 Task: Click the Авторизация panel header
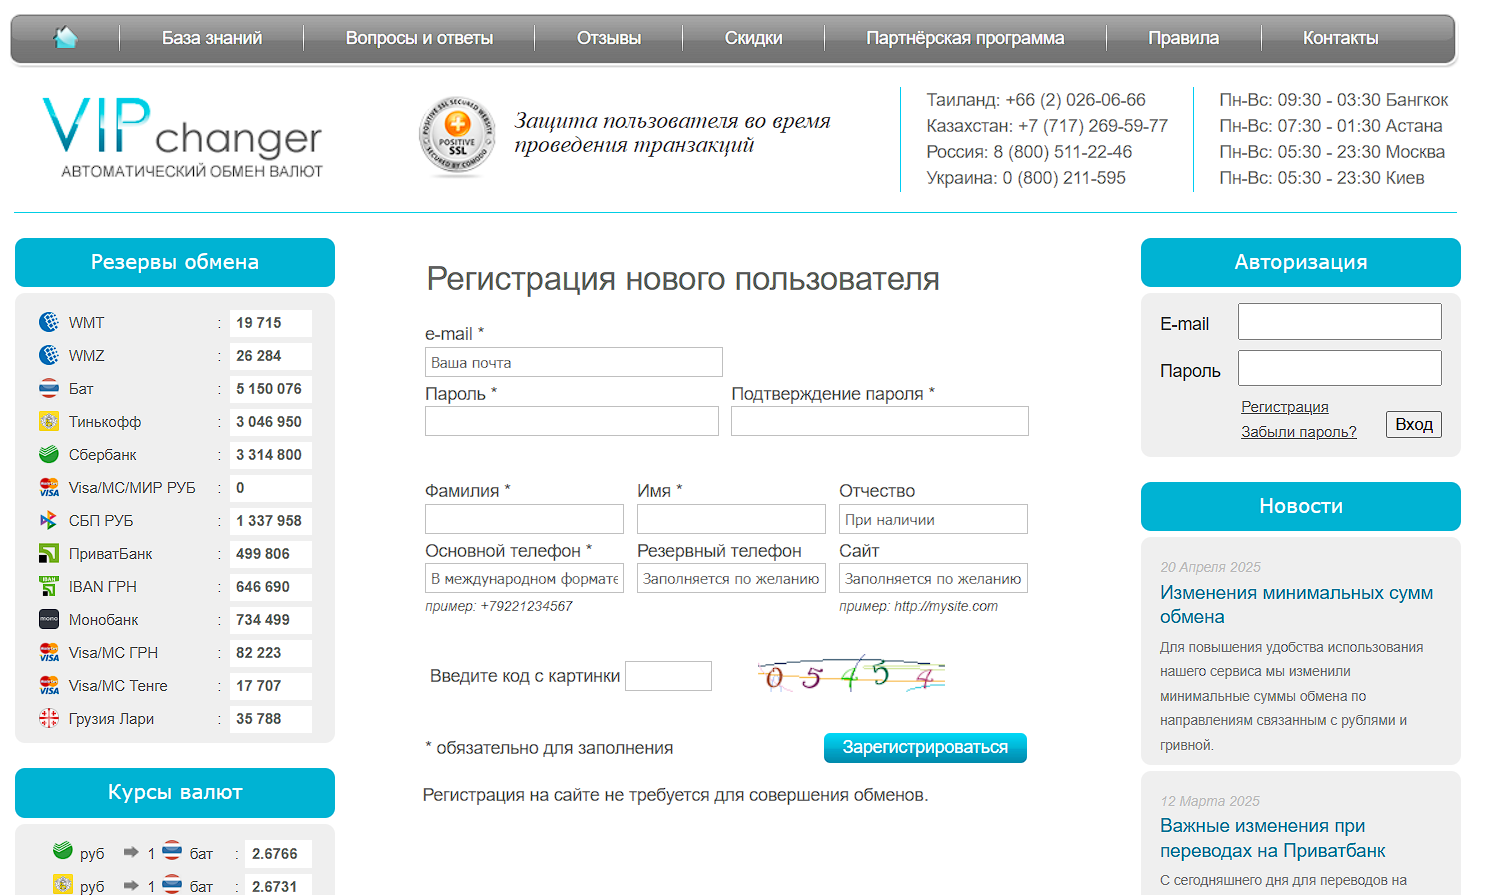[x=1301, y=262]
